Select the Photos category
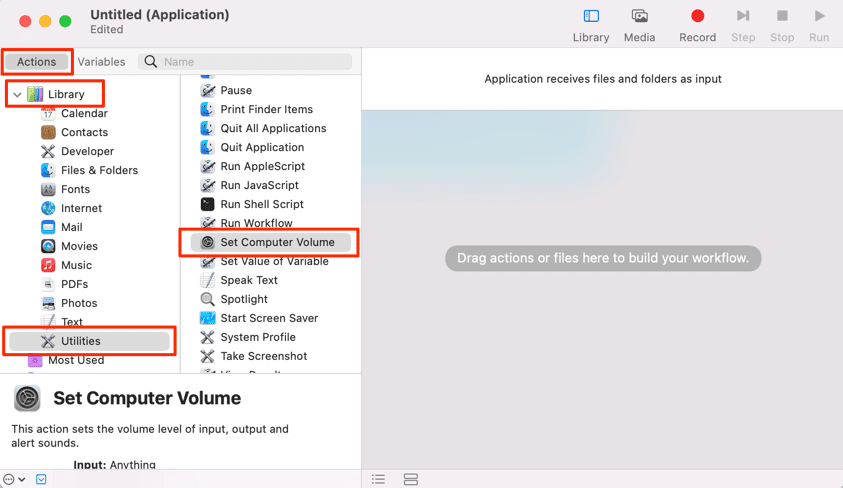 69,303
